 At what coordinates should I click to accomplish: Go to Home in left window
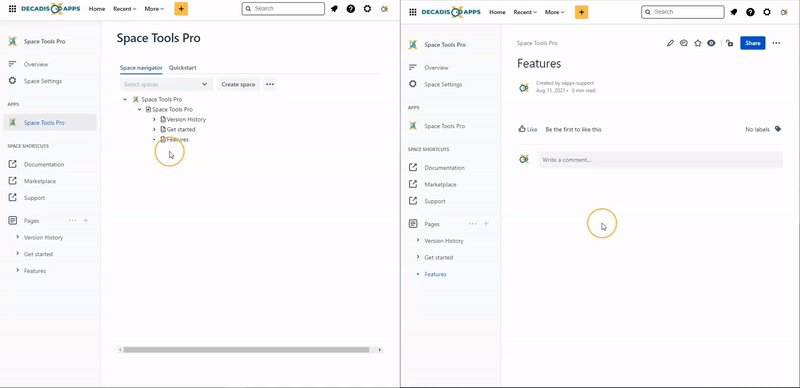[97, 9]
